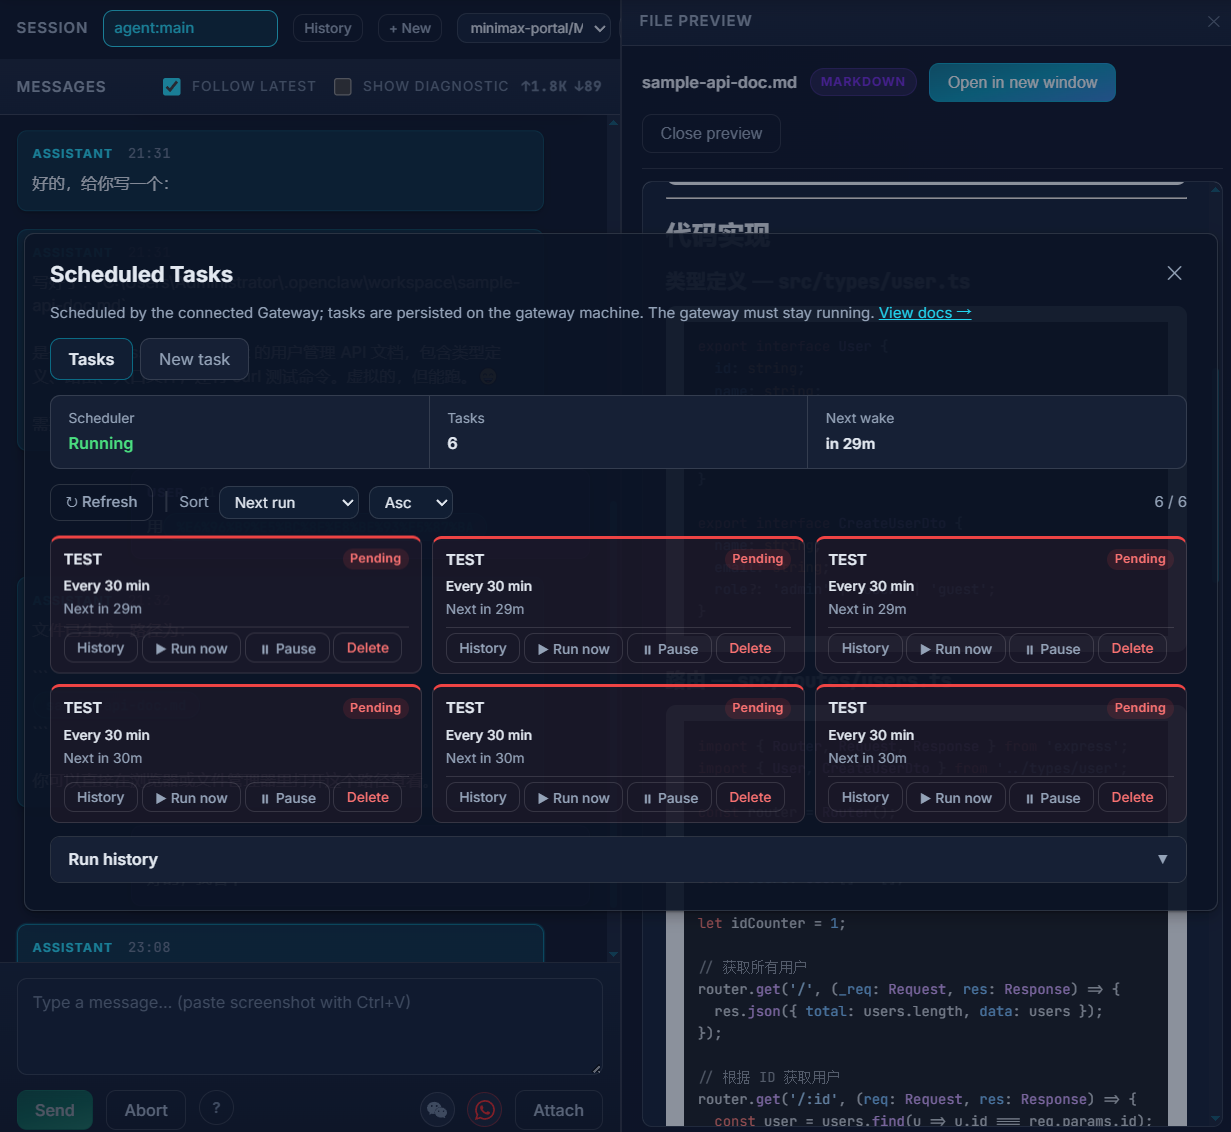
Task: Open History for a TEST task
Action: click(x=100, y=648)
